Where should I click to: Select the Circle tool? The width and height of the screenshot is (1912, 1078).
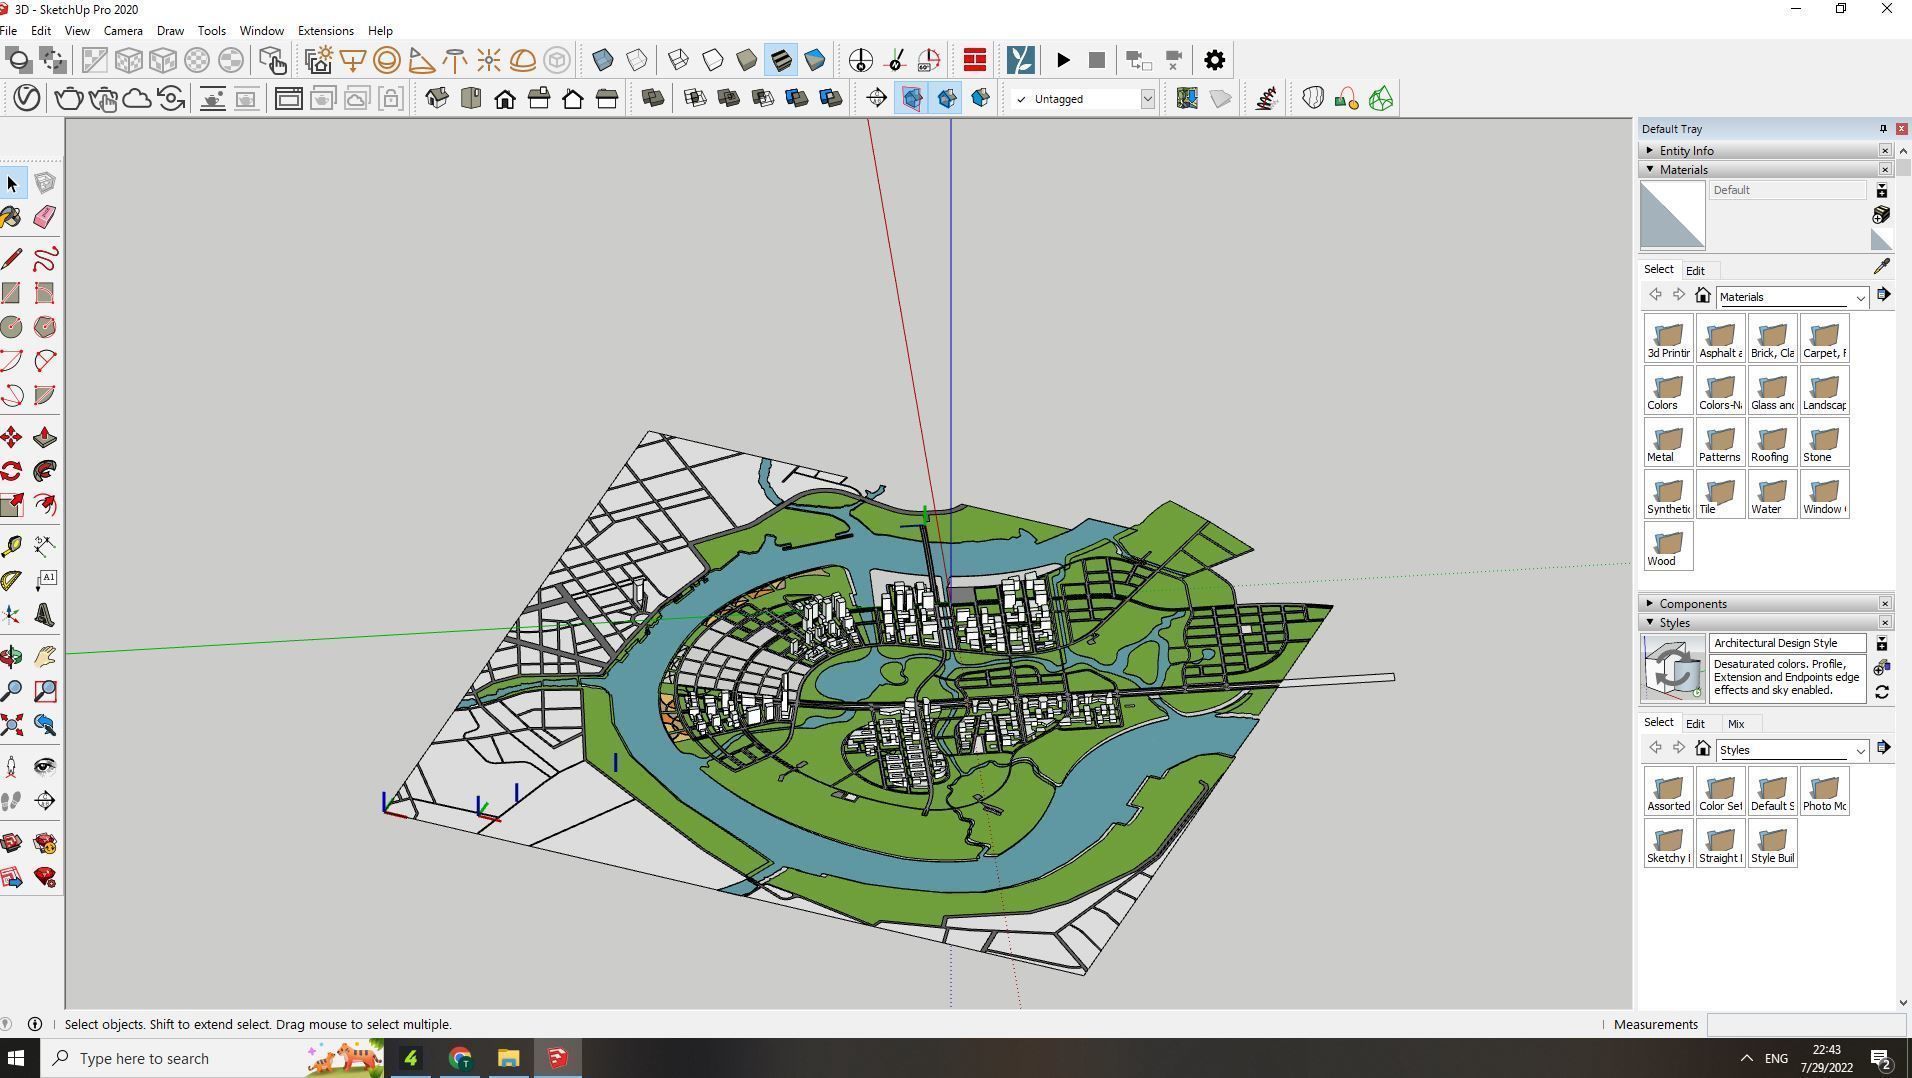click(x=12, y=327)
